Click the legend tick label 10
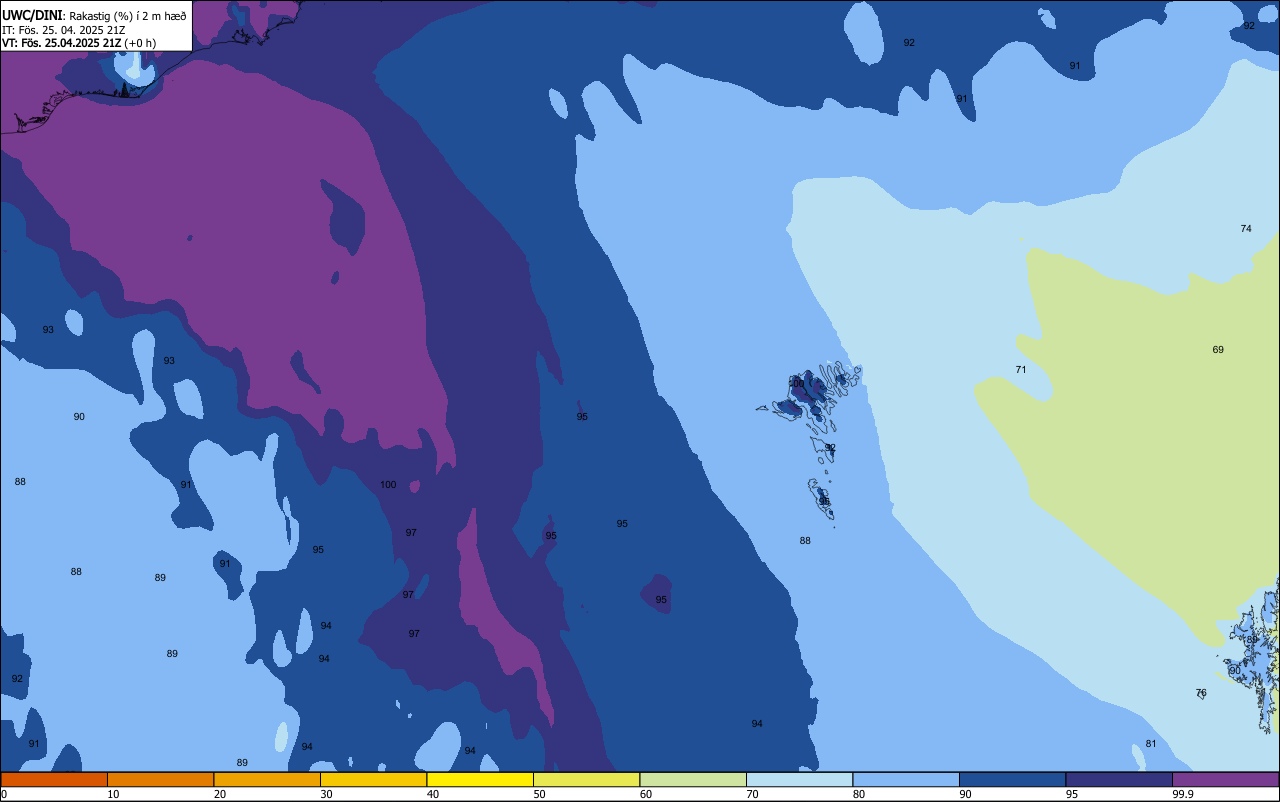1280x802 pixels. (x=114, y=794)
